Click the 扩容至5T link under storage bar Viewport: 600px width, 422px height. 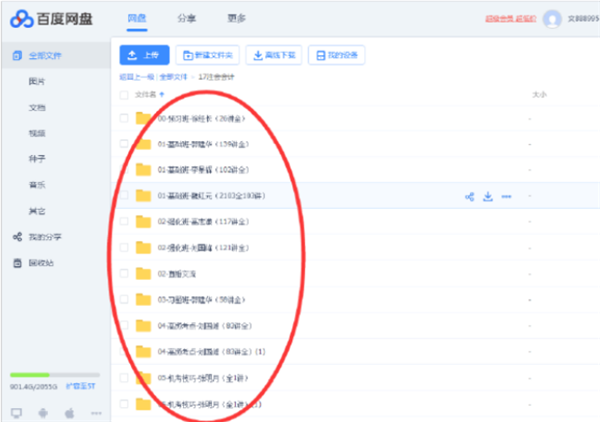(x=80, y=386)
